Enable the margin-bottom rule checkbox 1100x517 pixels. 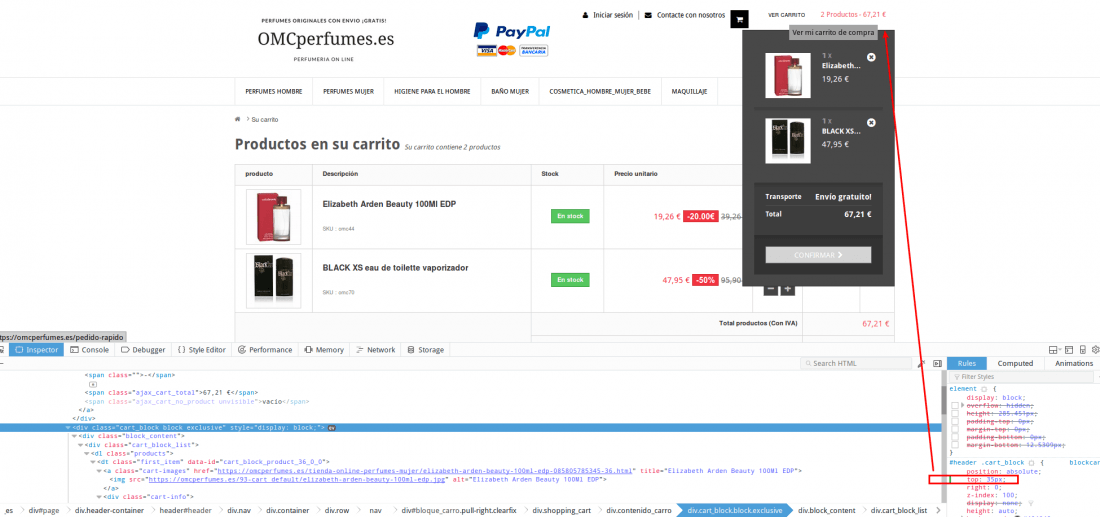954,445
